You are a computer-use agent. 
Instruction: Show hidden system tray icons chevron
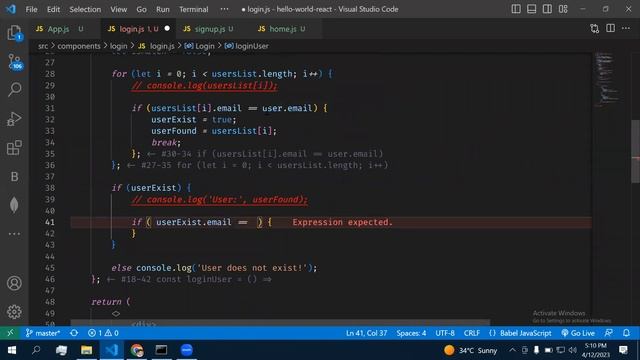[512, 350]
